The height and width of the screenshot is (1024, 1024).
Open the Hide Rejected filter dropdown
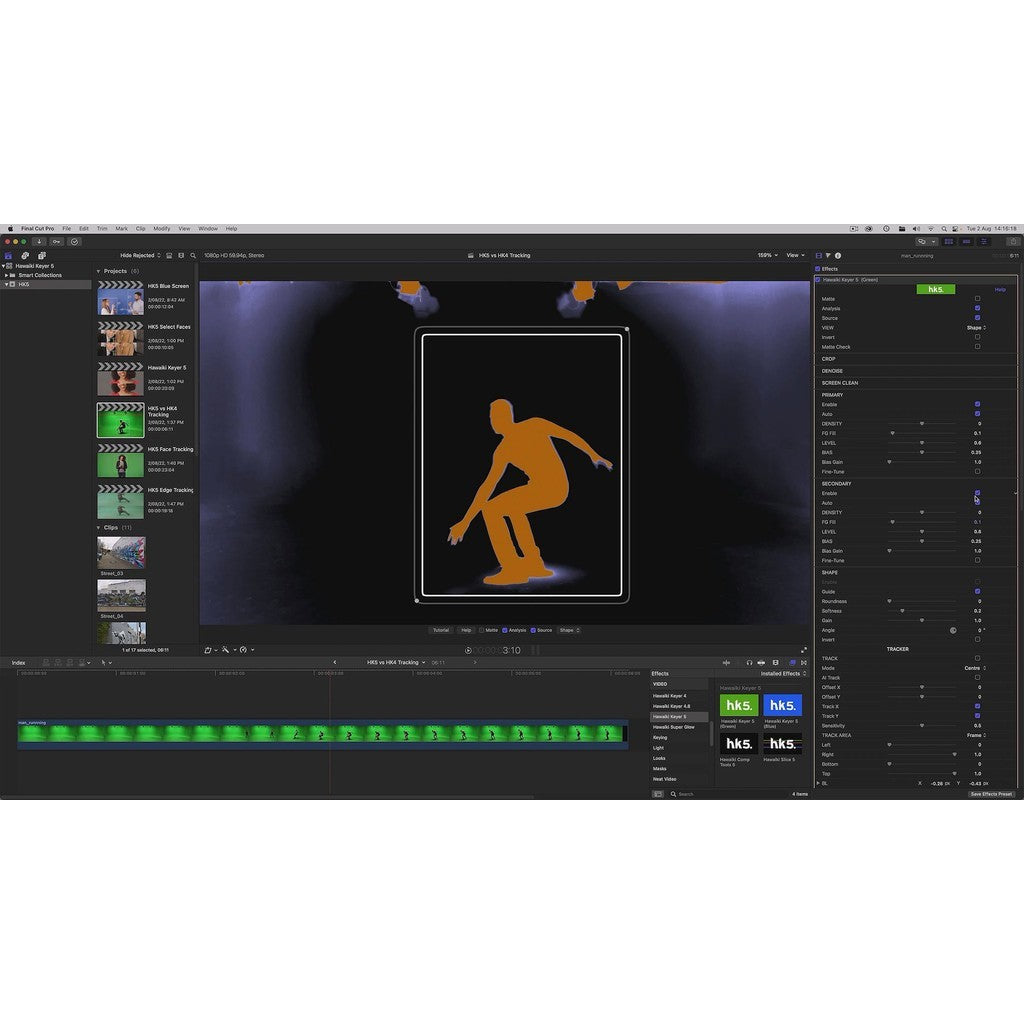coord(140,255)
